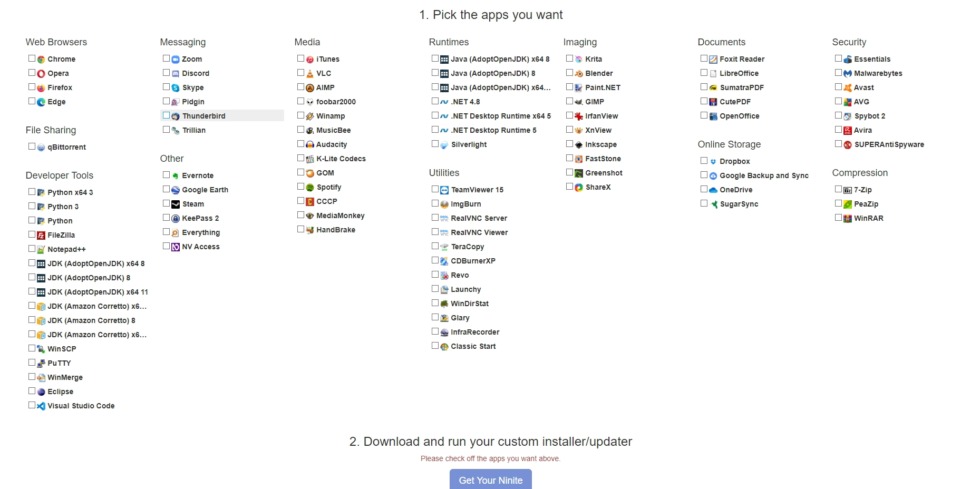This screenshot has height=489, width=980.
Task: Click the Blender icon
Action: [579, 74]
